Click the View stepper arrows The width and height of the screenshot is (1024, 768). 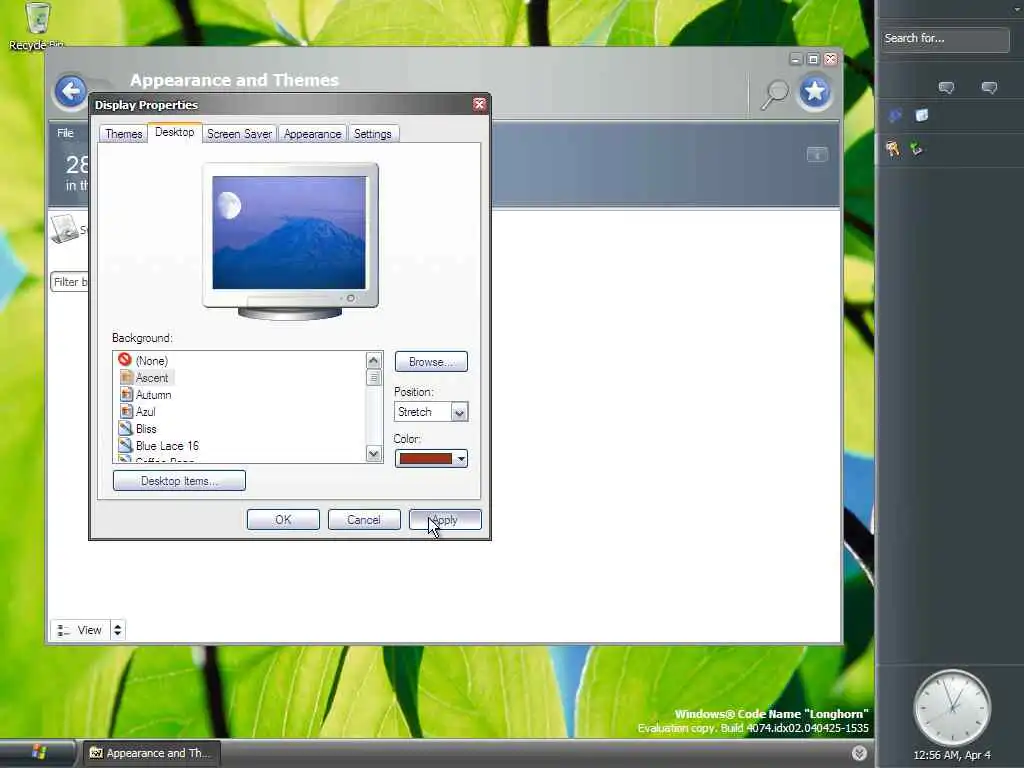118,630
